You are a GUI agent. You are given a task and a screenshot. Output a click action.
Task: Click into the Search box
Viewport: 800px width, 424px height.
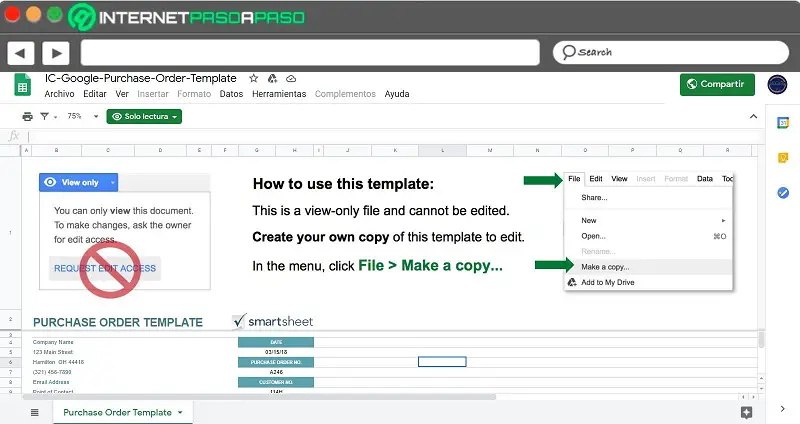pyautogui.click(x=670, y=52)
